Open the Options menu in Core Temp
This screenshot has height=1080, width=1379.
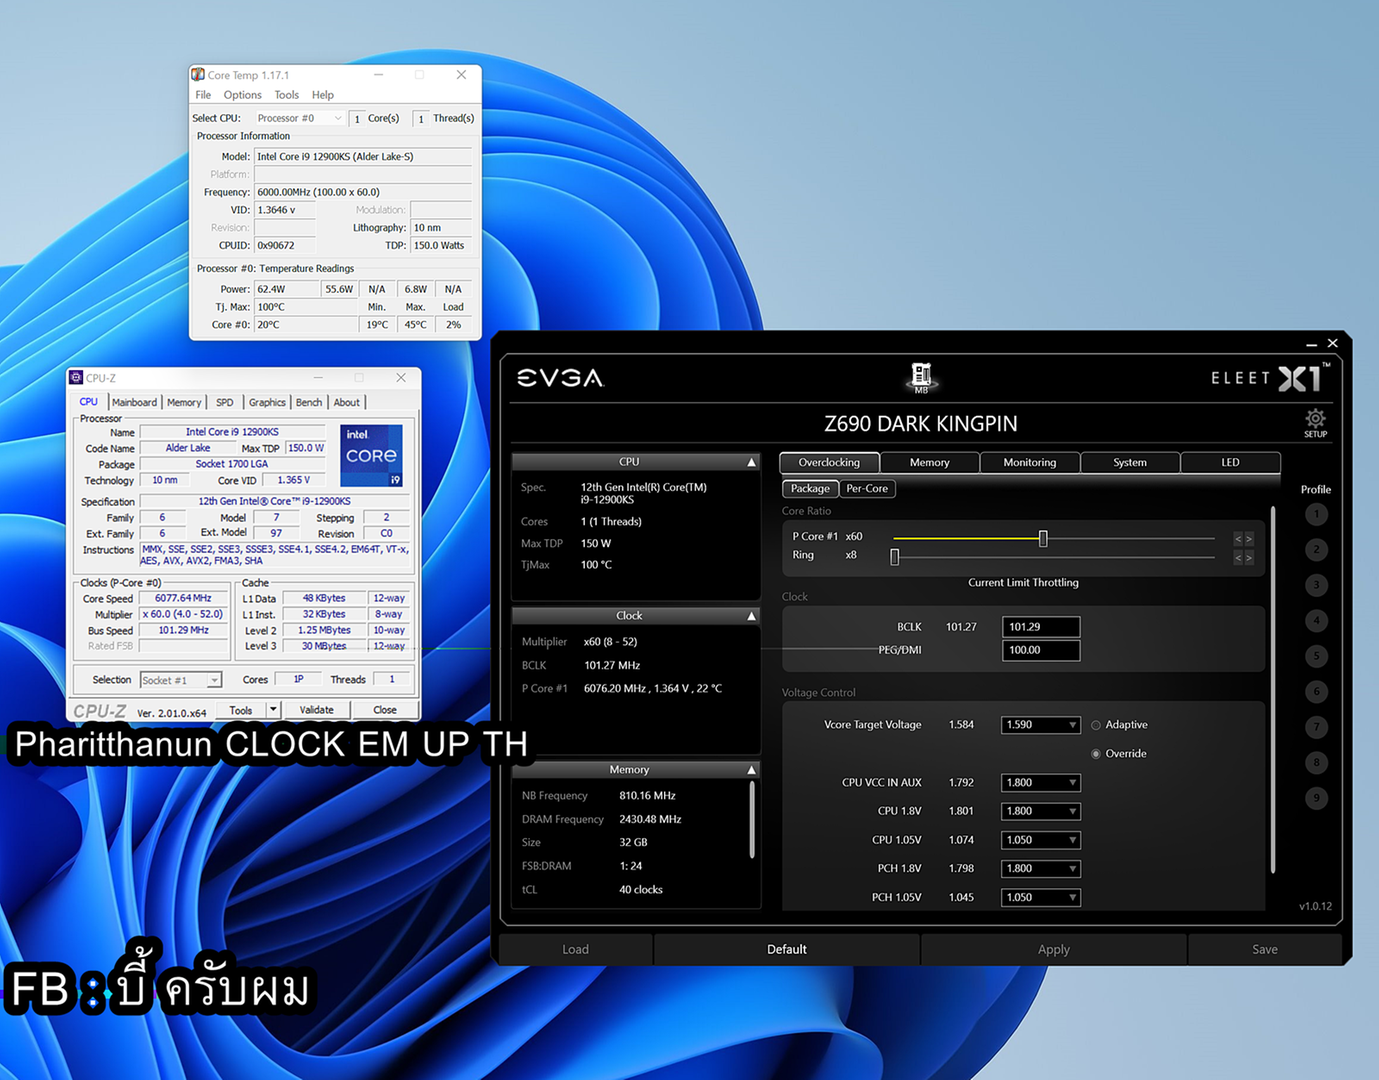point(242,95)
